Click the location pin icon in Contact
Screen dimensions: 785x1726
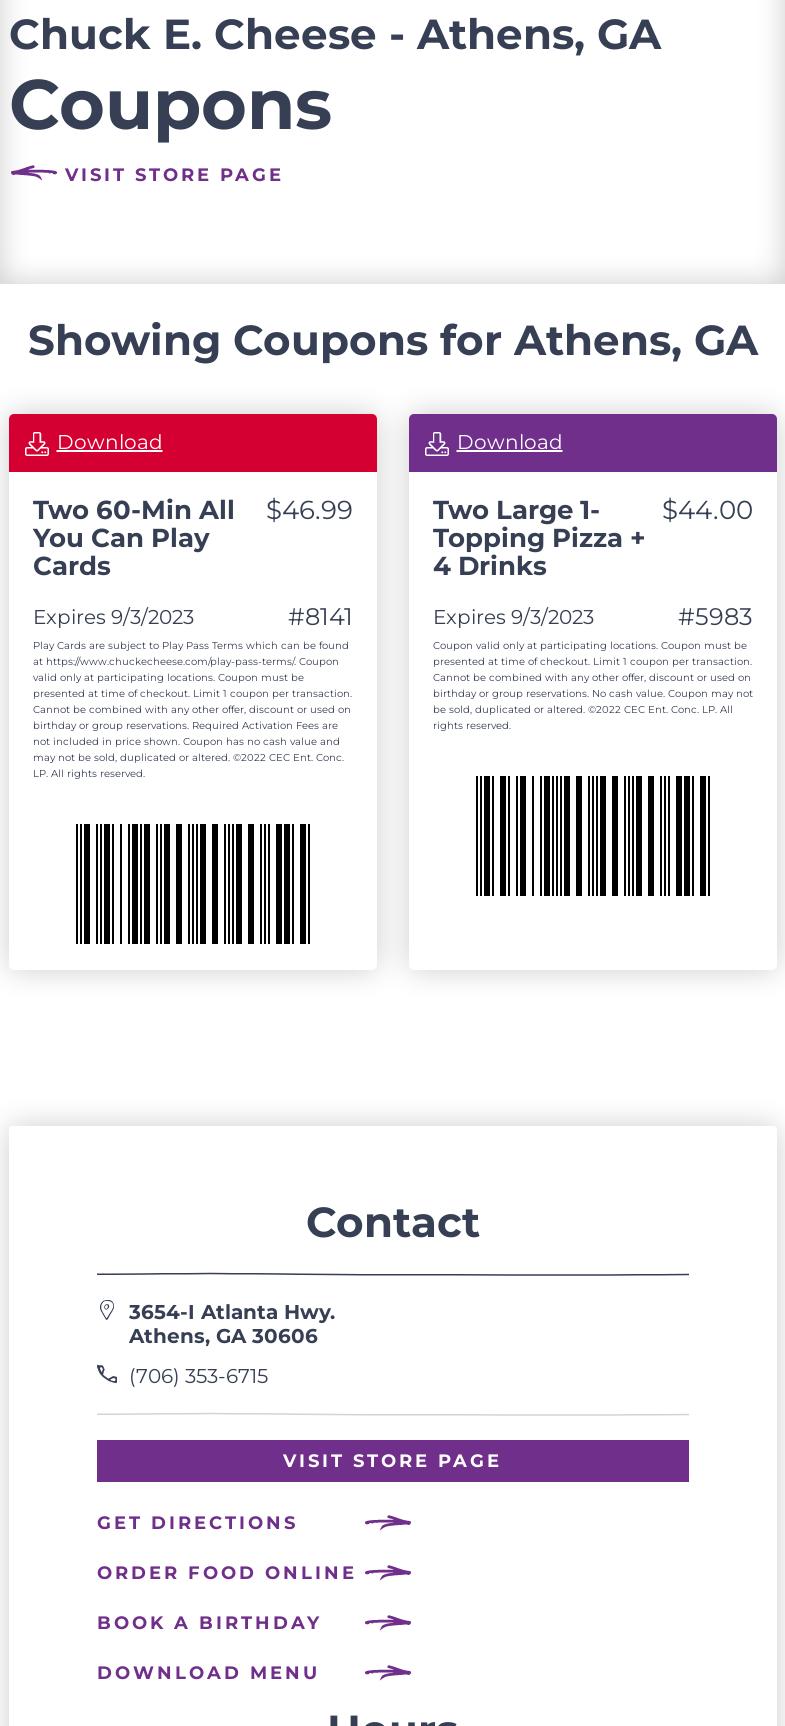[x=107, y=1310]
